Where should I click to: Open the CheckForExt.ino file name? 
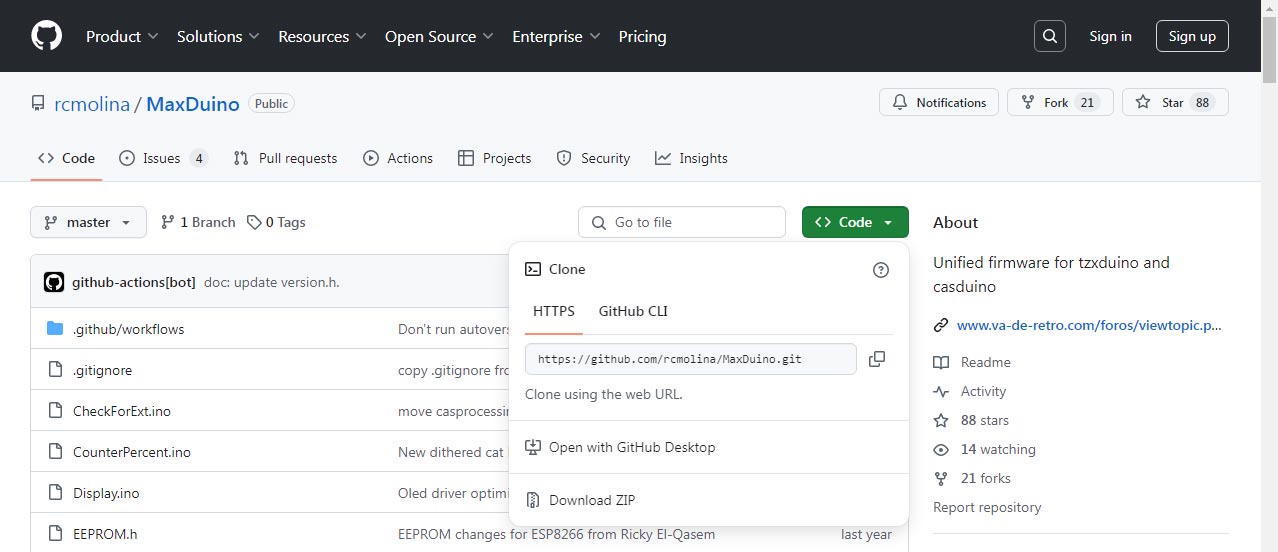tap(122, 411)
